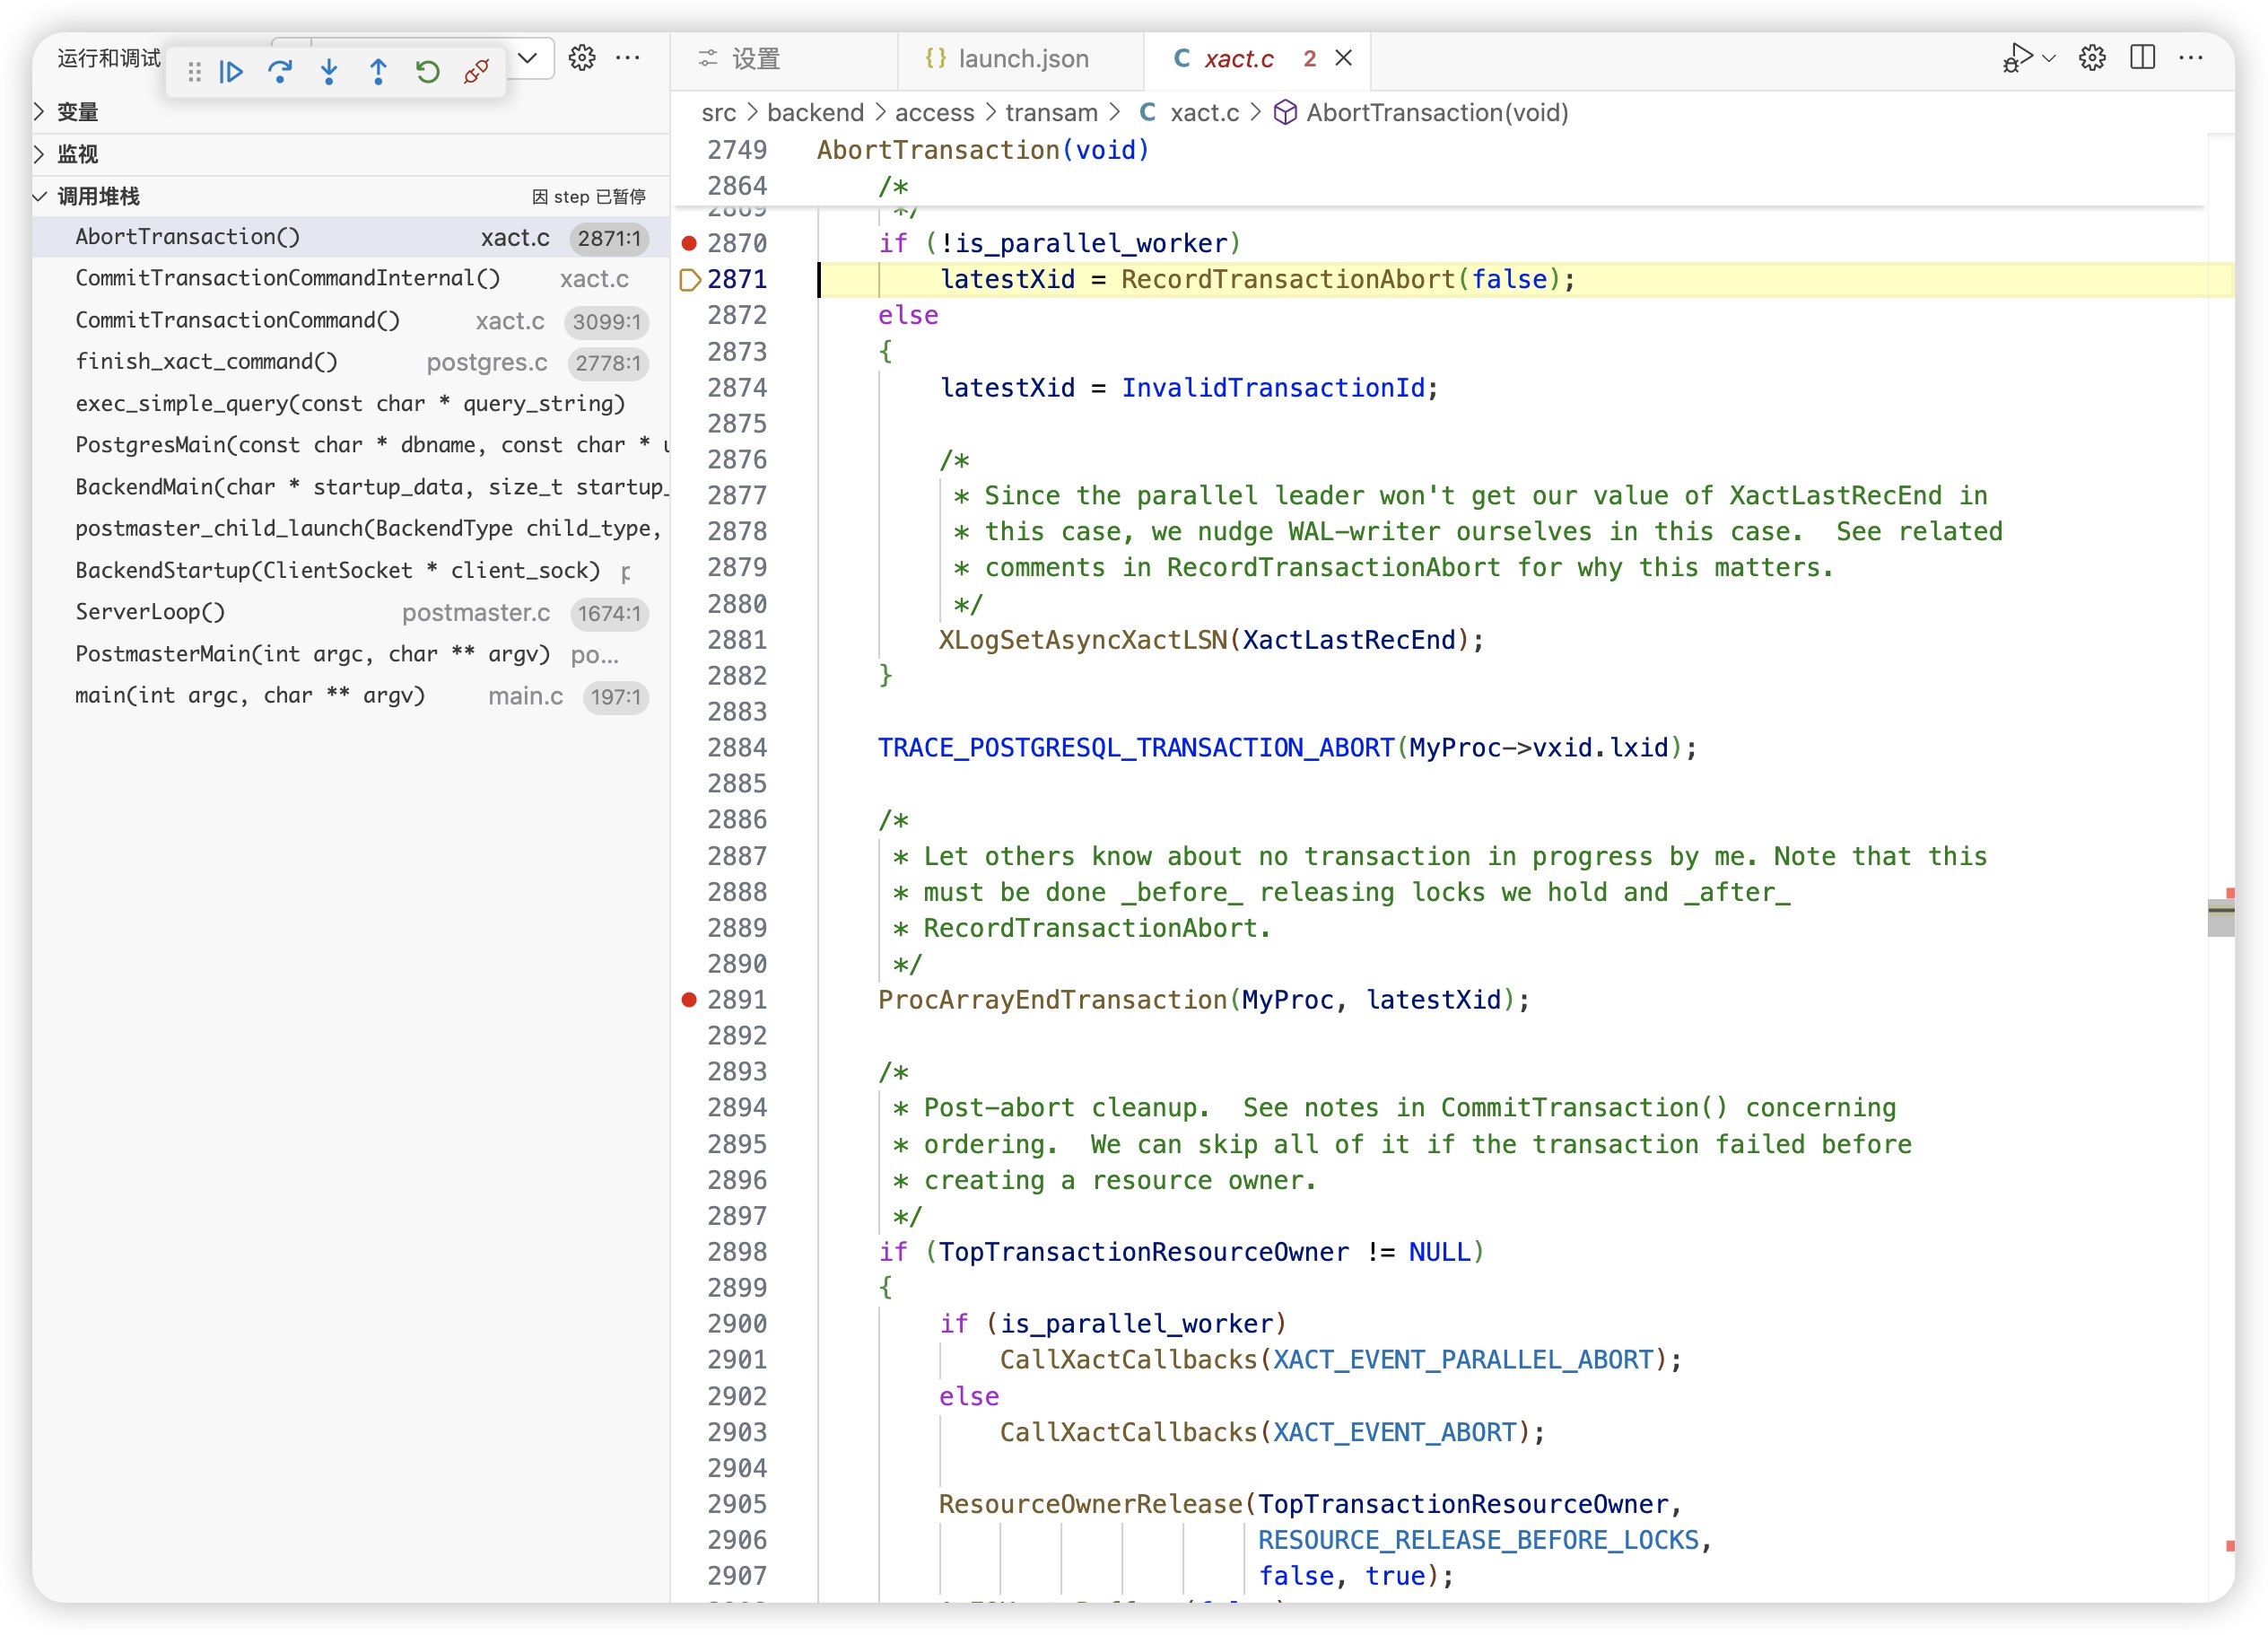
Task: Disconnect the debugger with plug icon
Action: coord(476,72)
